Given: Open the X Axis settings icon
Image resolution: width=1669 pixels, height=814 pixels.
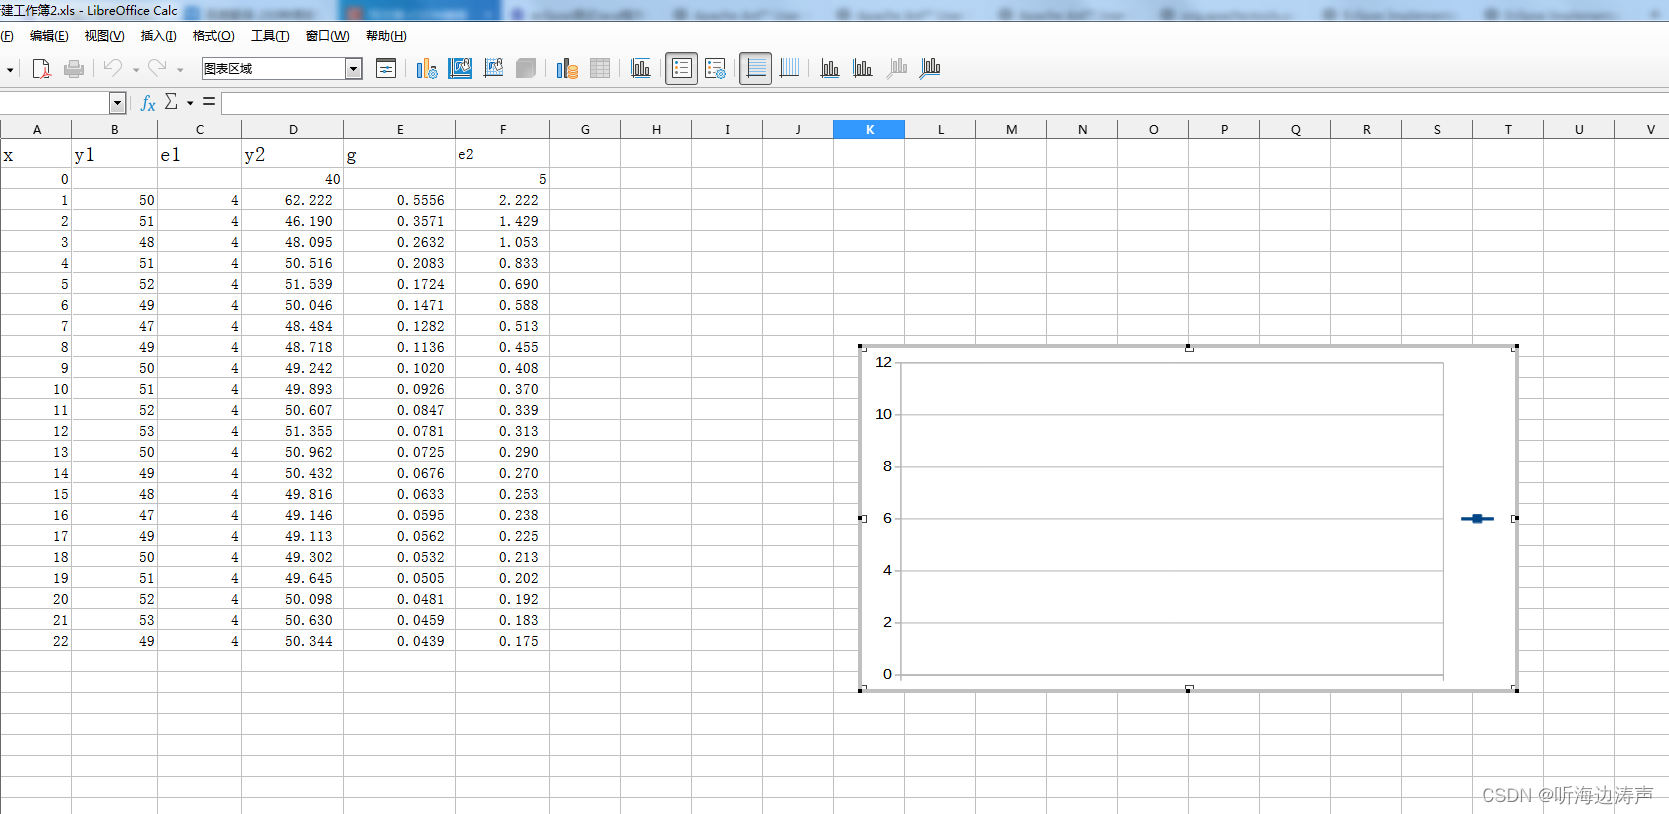Looking at the screenshot, I should click(x=830, y=68).
